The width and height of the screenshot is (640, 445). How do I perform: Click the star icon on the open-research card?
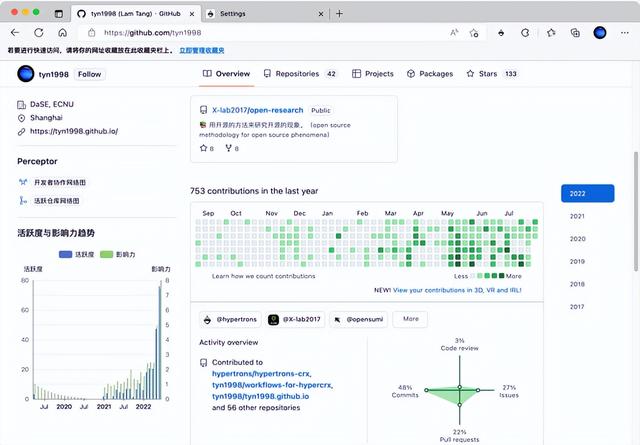point(203,148)
